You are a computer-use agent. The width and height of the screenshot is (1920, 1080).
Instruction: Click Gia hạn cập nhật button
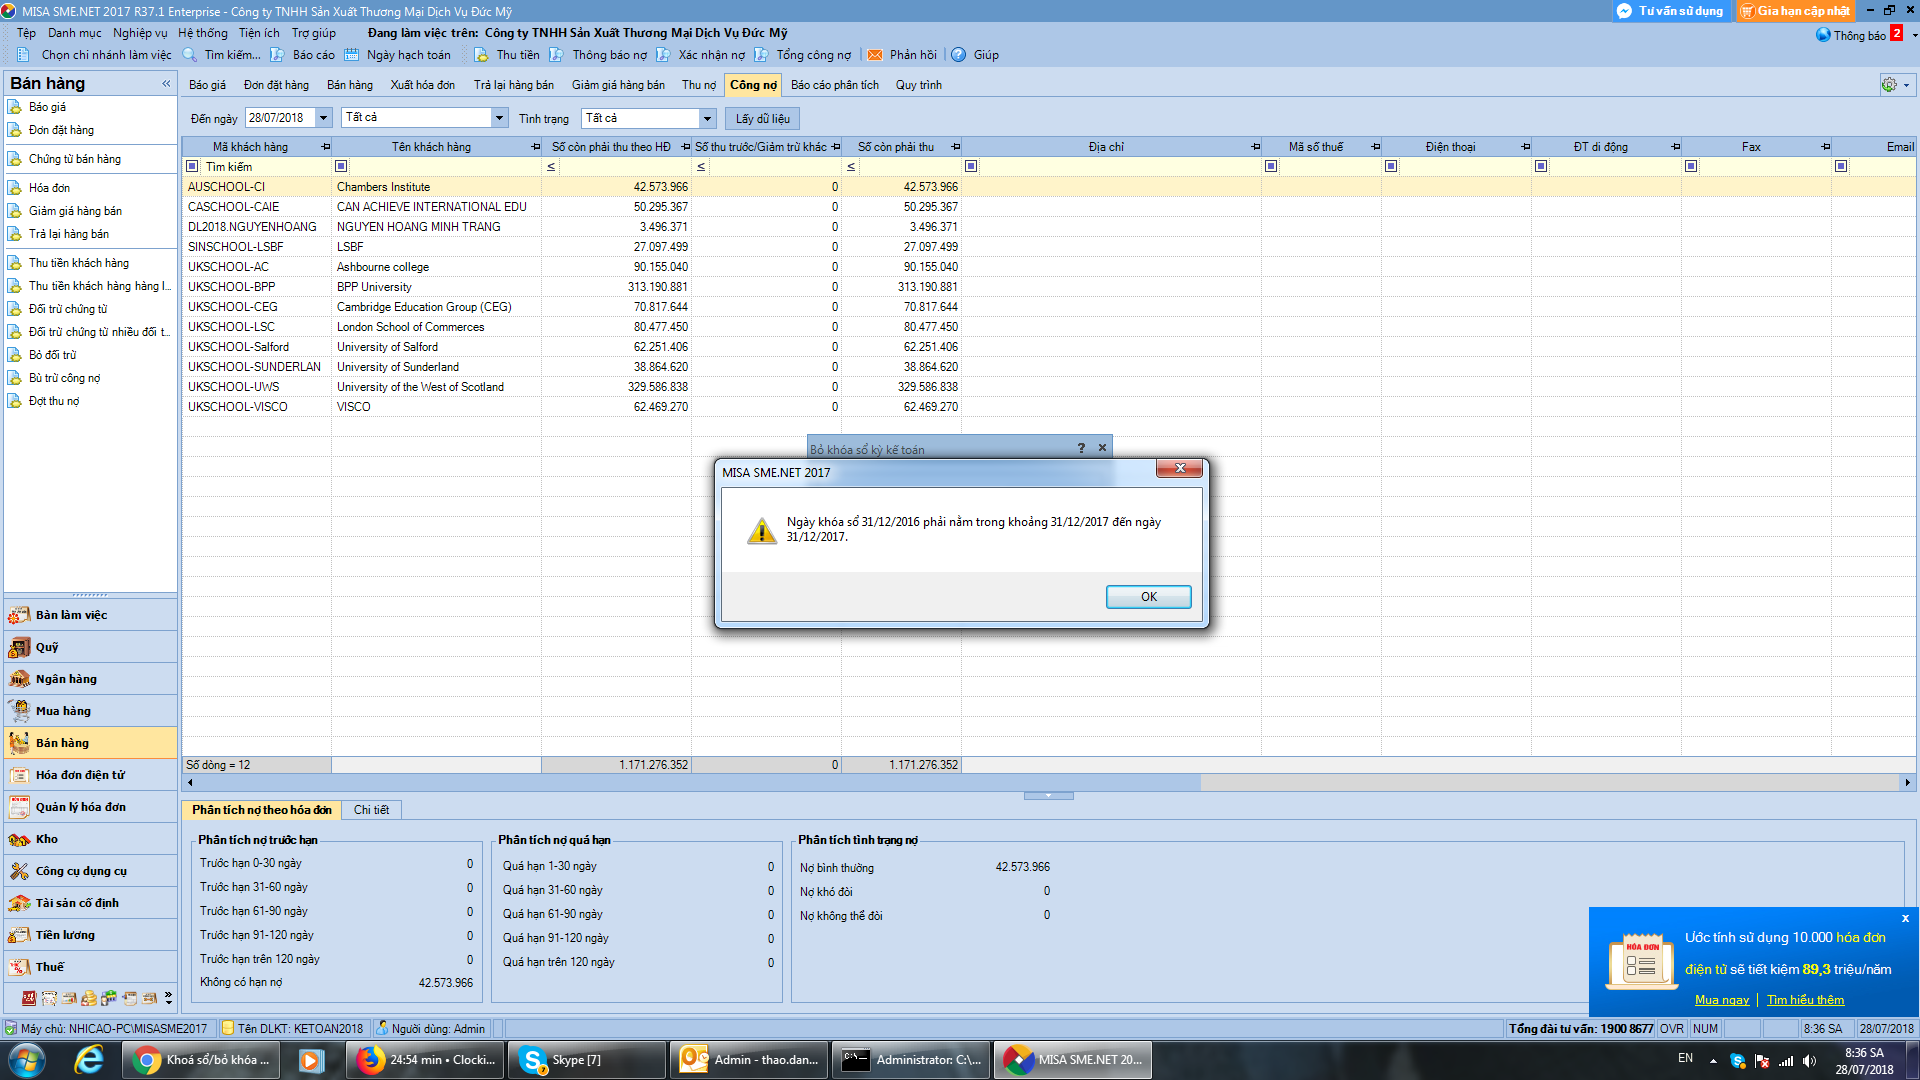pos(1796,11)
